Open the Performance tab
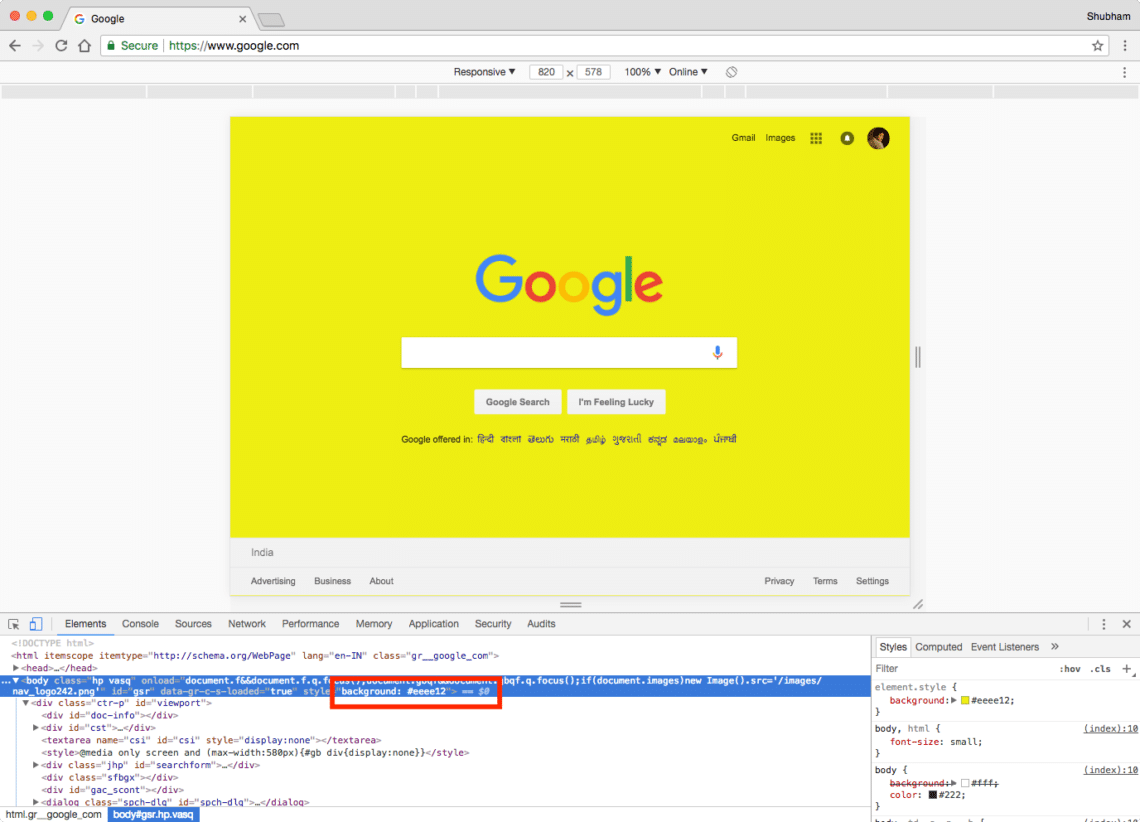Screen dimensions: 1140x822 [x=310, y=624]
